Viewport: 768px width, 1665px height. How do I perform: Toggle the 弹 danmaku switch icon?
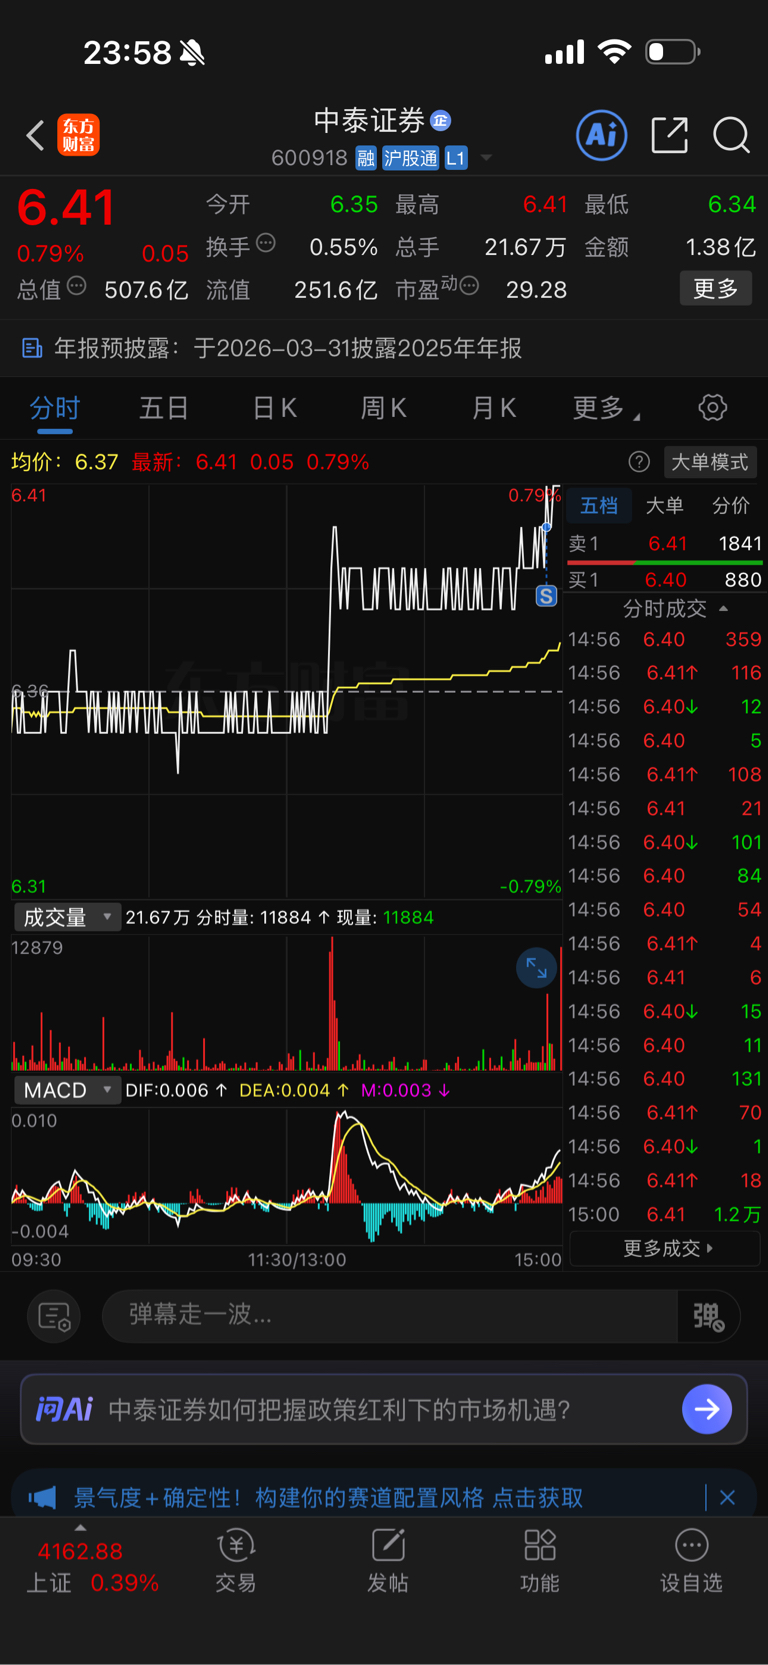pyautogui.click(x=708, y=1316)
